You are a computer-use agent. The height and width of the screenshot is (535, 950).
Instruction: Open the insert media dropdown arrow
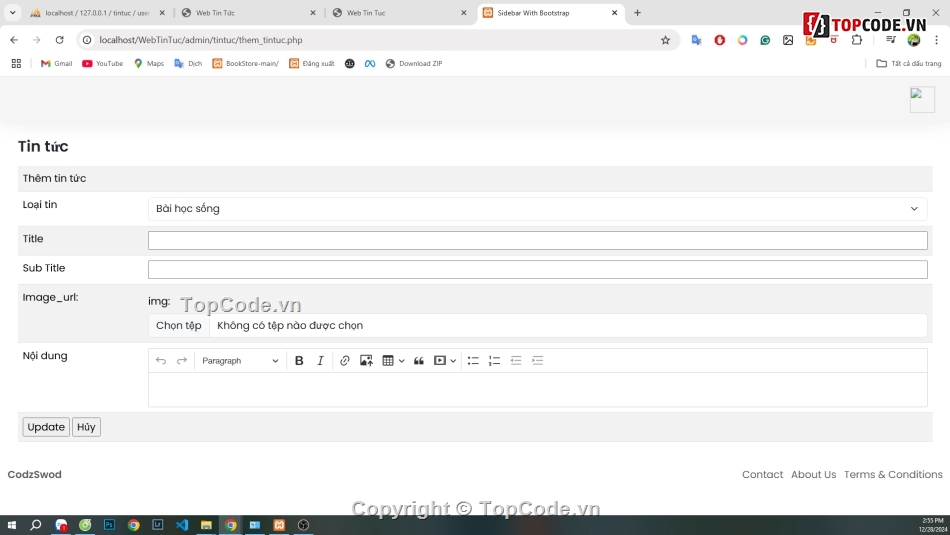pos(453,361)
